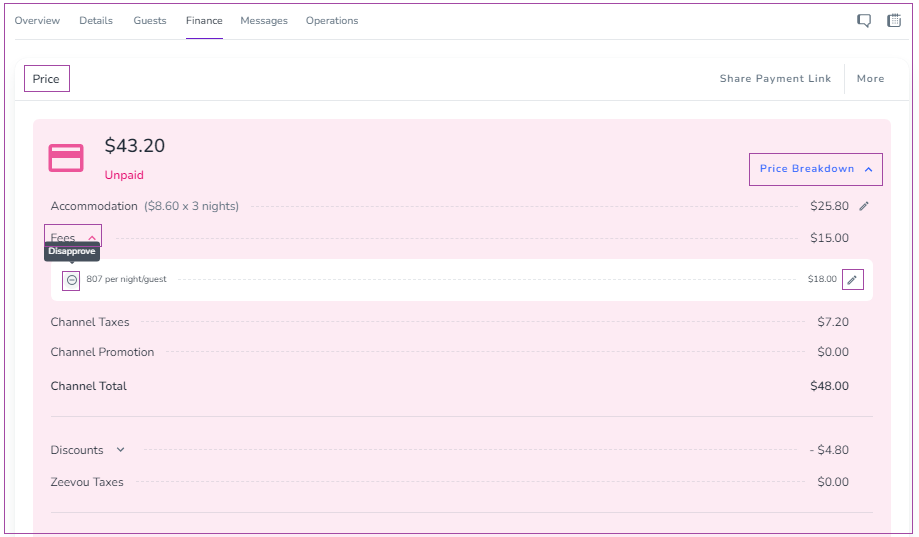The width and height of the screenshot is (919, 537).
Task: Click the Channel Taxes label
Action: tap(90, 322)
